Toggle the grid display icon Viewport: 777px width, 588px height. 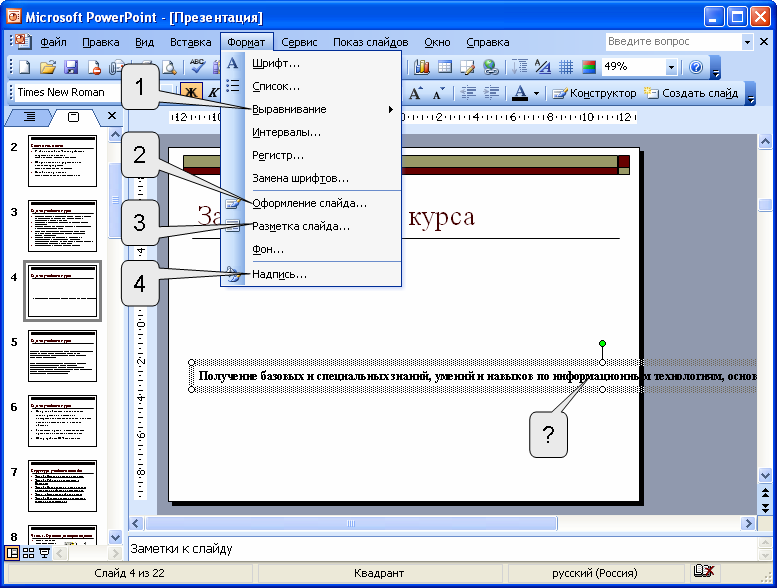566,67
